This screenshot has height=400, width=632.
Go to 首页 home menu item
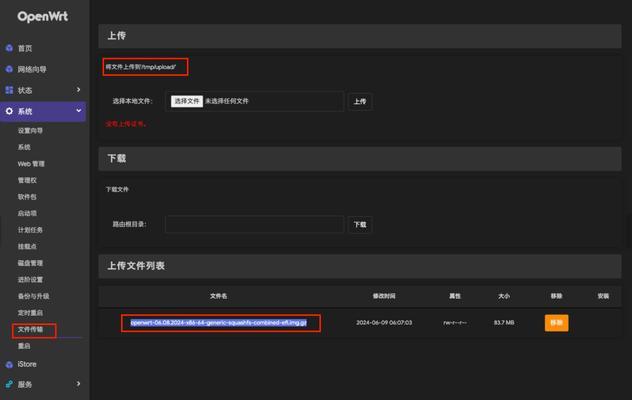pos(25,48)
